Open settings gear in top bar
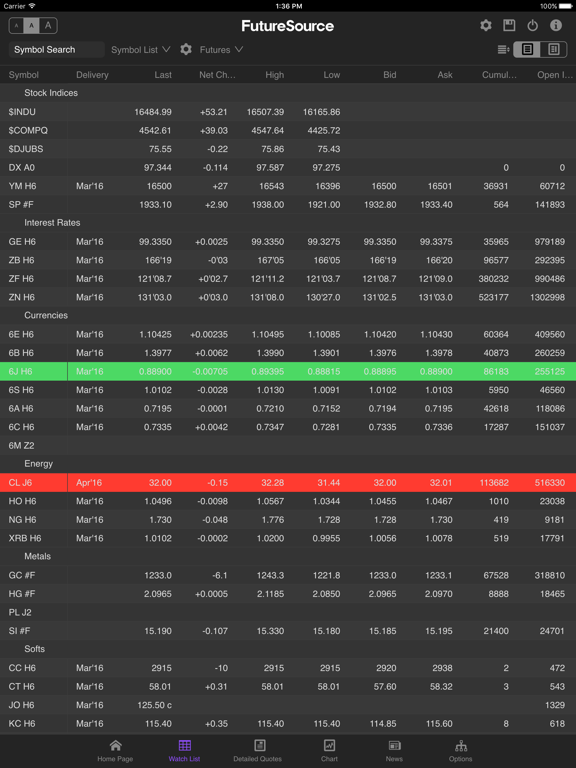The image size is (576, 768). coord(485,25)
